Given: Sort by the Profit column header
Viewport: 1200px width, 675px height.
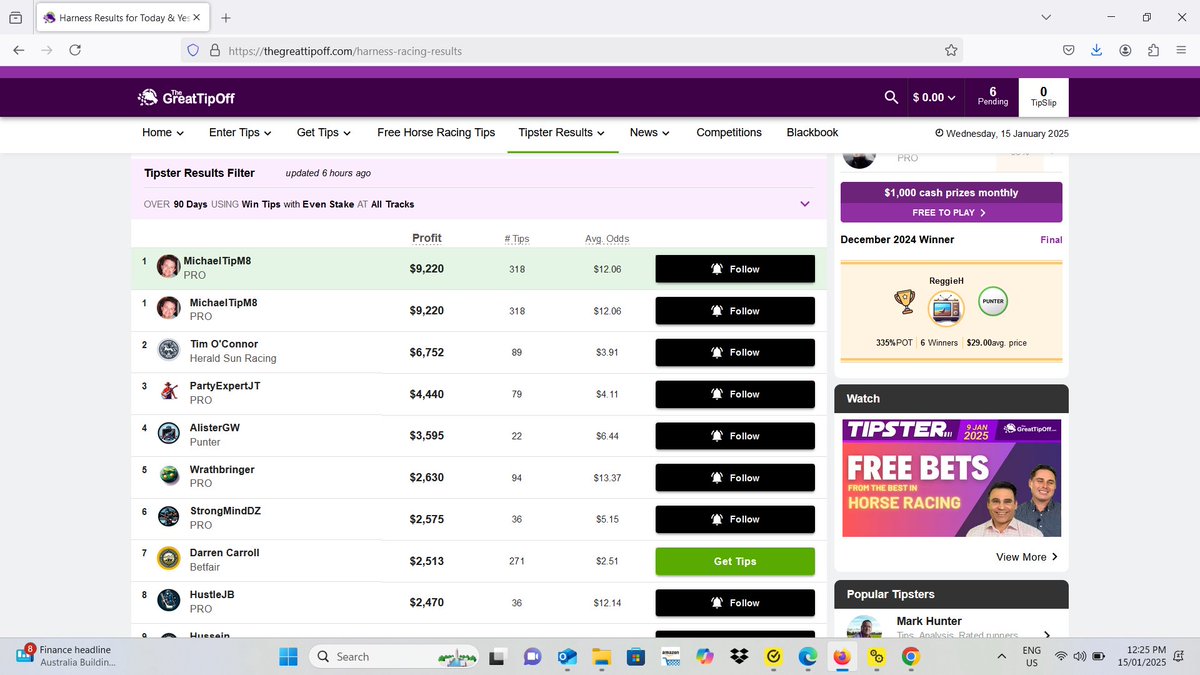Looking at the screenshot, I should click(426, 238).
